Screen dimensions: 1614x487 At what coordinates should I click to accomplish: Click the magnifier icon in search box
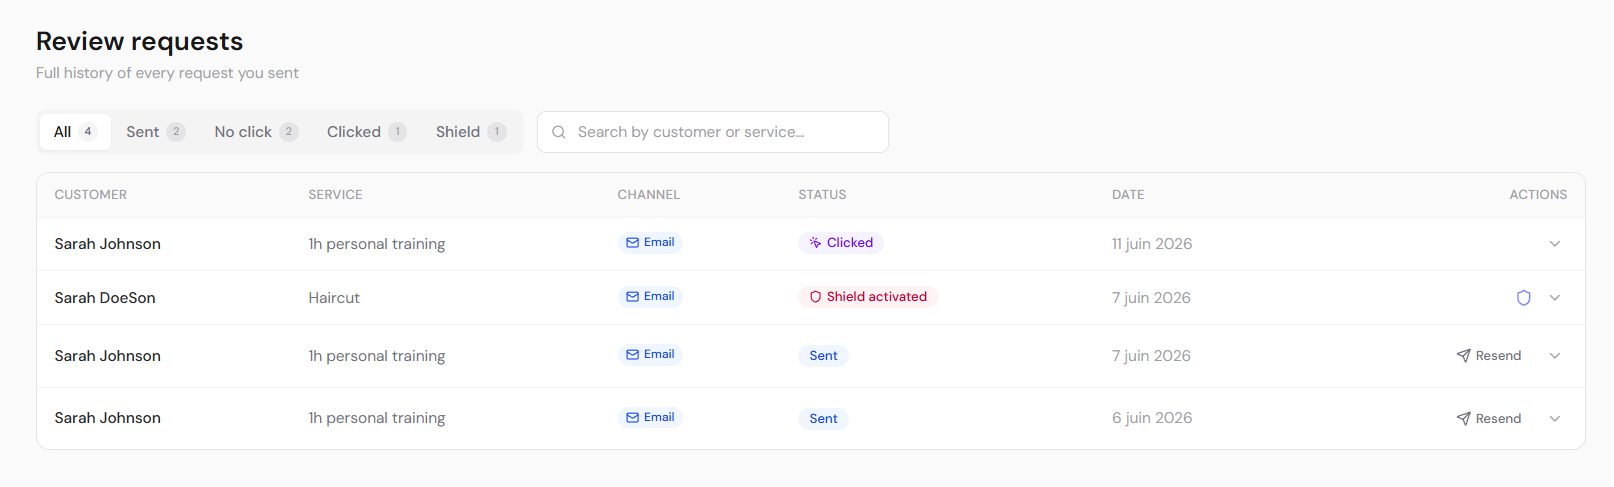[559, 132]
